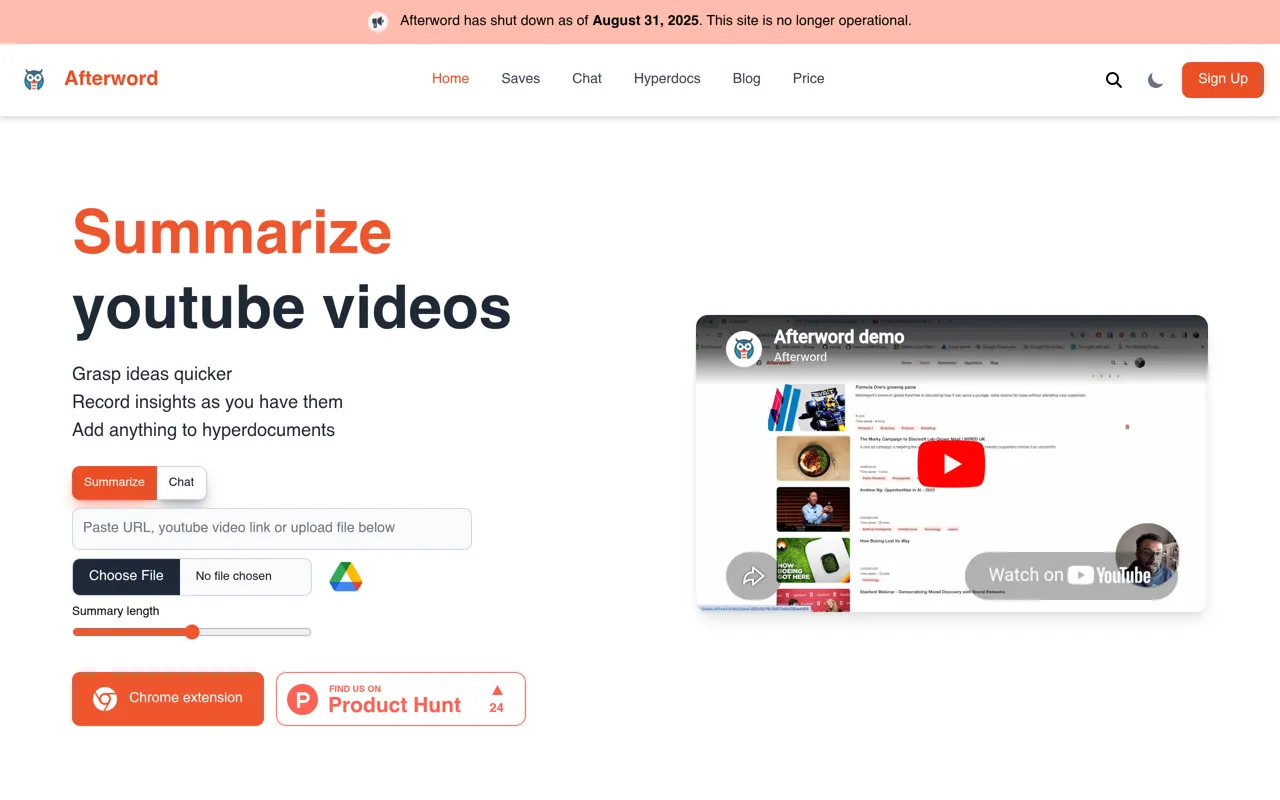Click the Afterword owl logo icon
The height and width of the screenshot is (800, 1280).
34,79
